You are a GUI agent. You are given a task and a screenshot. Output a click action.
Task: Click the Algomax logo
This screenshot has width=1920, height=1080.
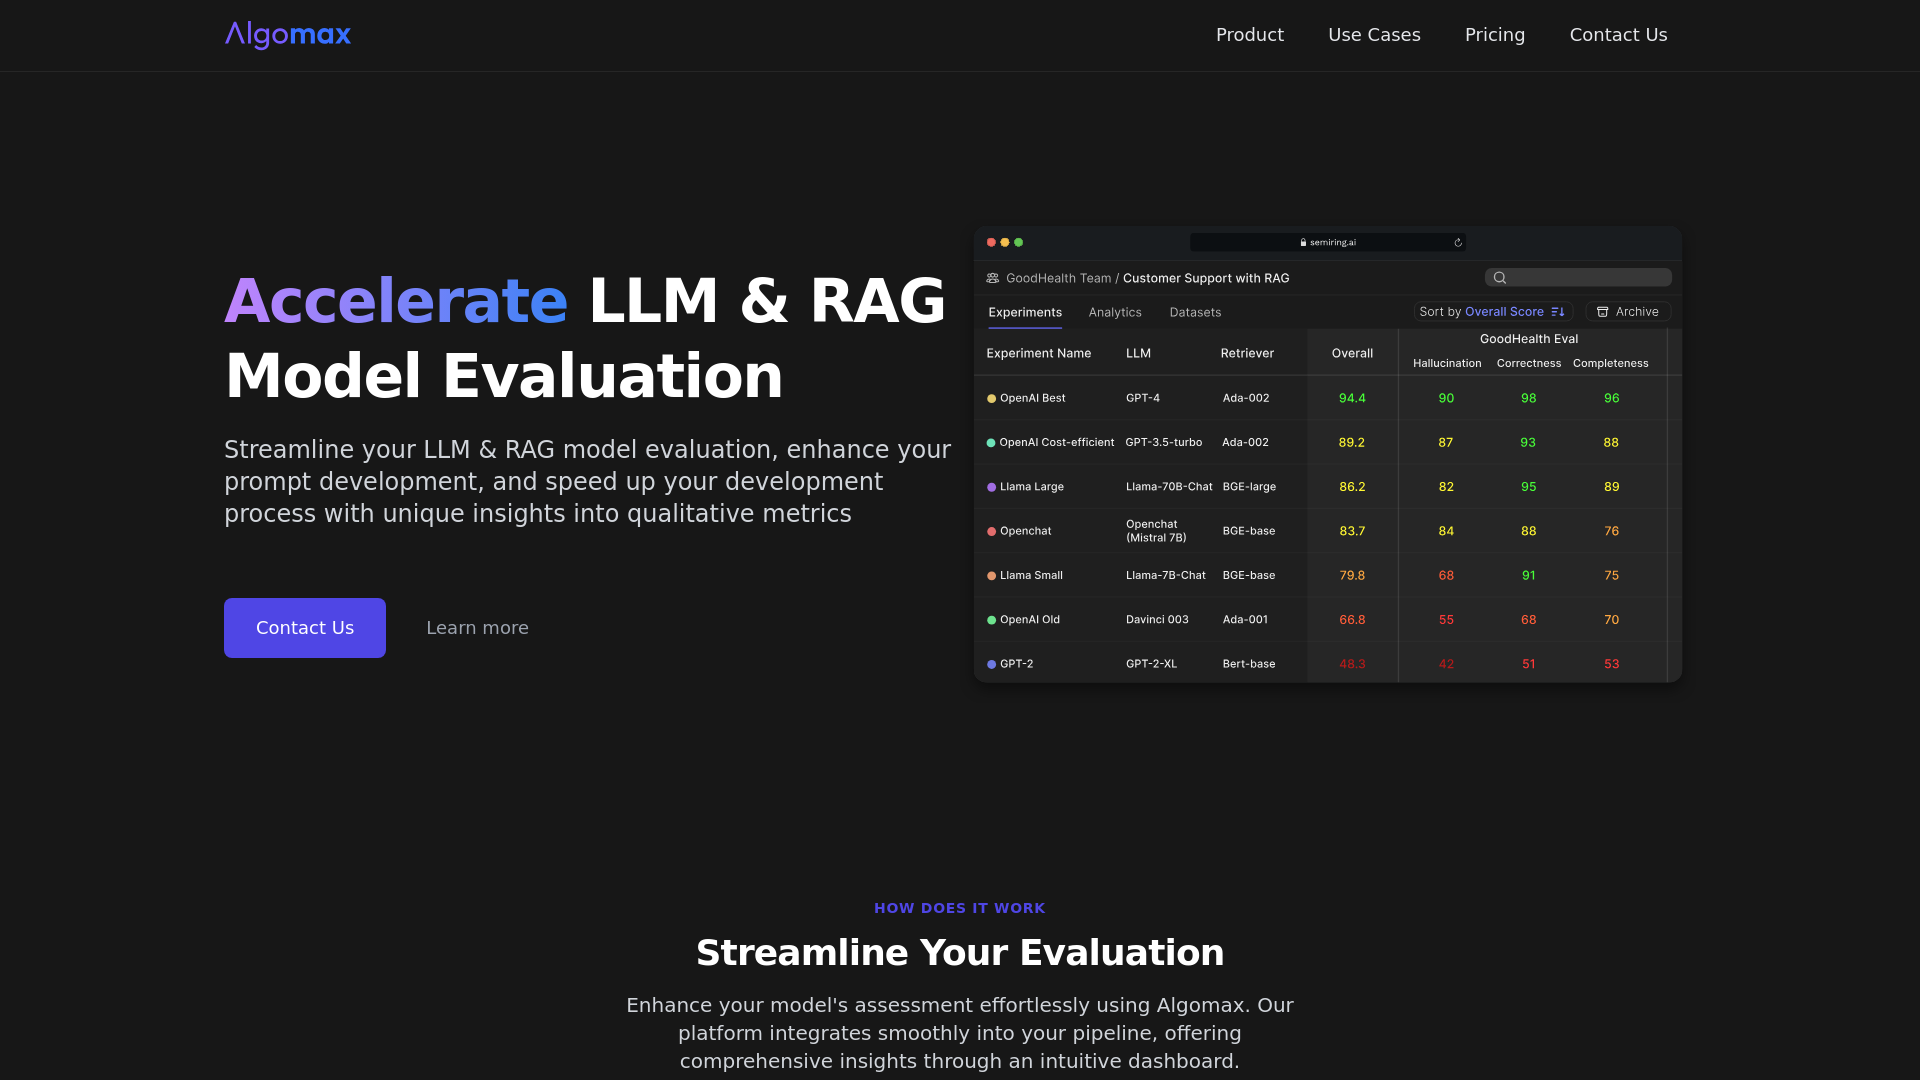(x=288, y=35)
